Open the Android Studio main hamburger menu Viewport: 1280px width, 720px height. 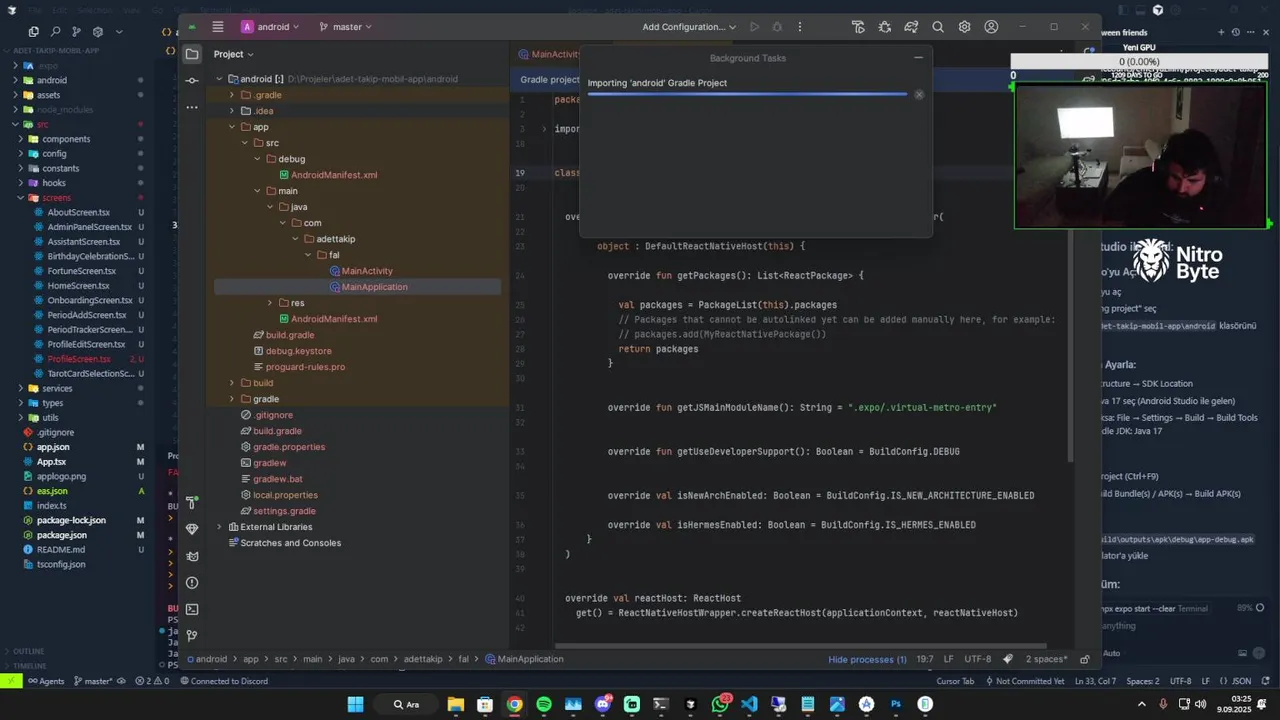click(218, 27)
